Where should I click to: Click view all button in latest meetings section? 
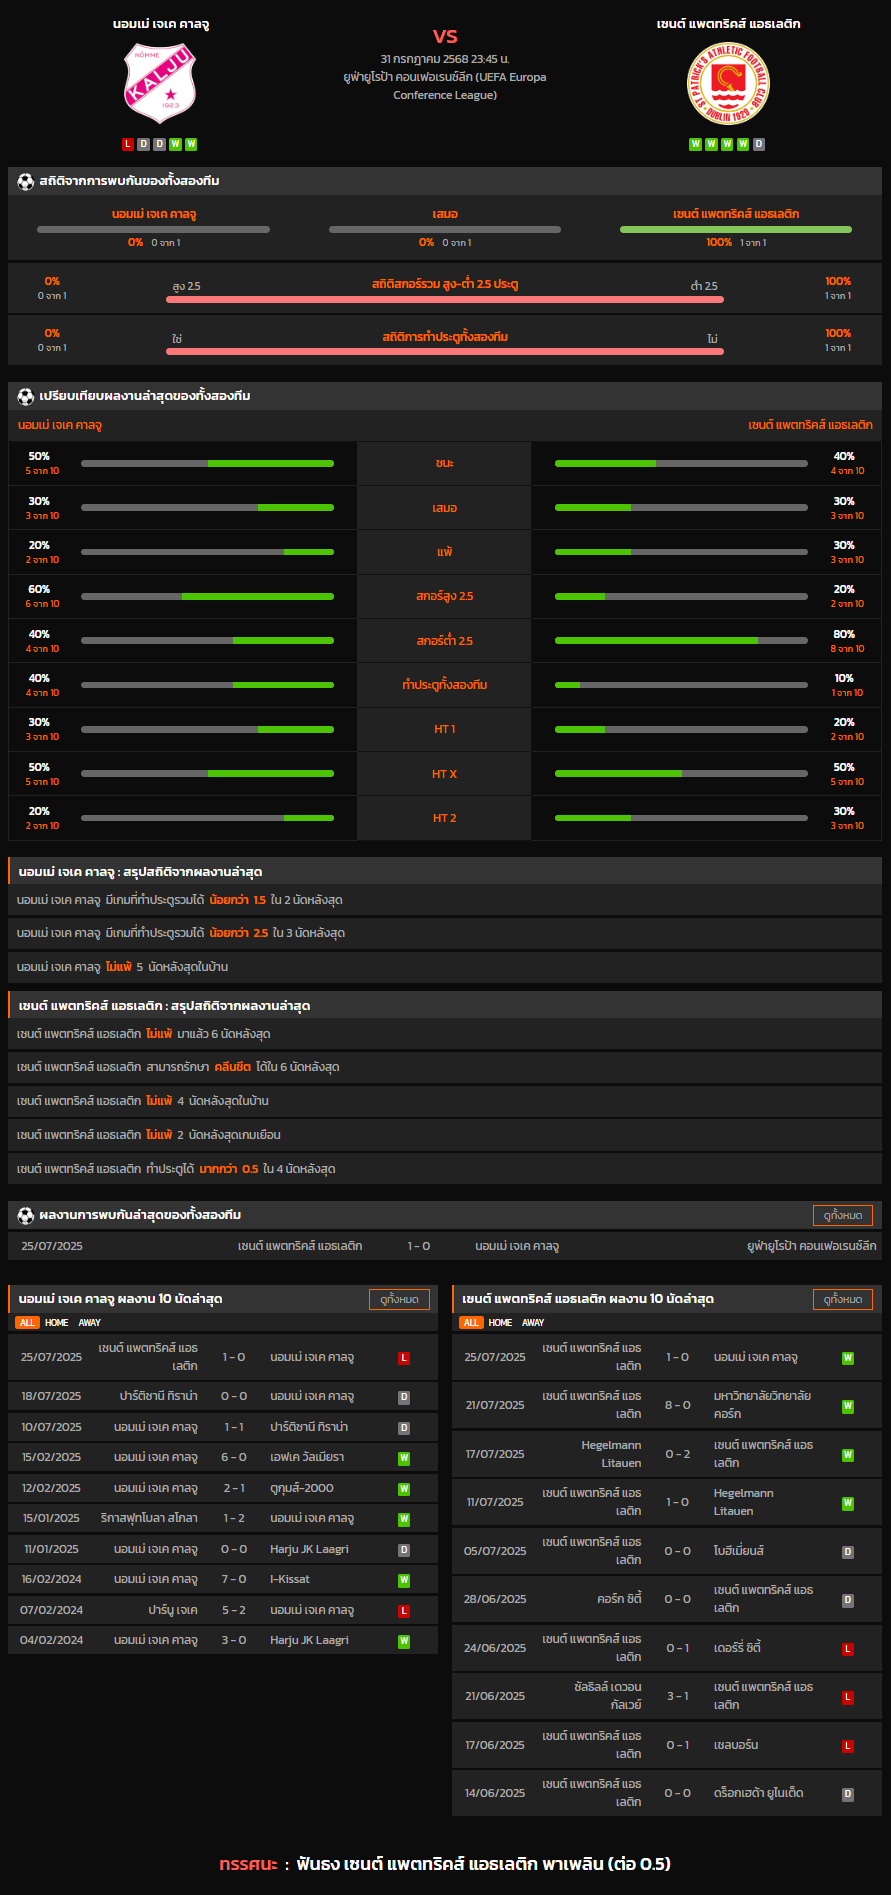[x=843, y=1215]
